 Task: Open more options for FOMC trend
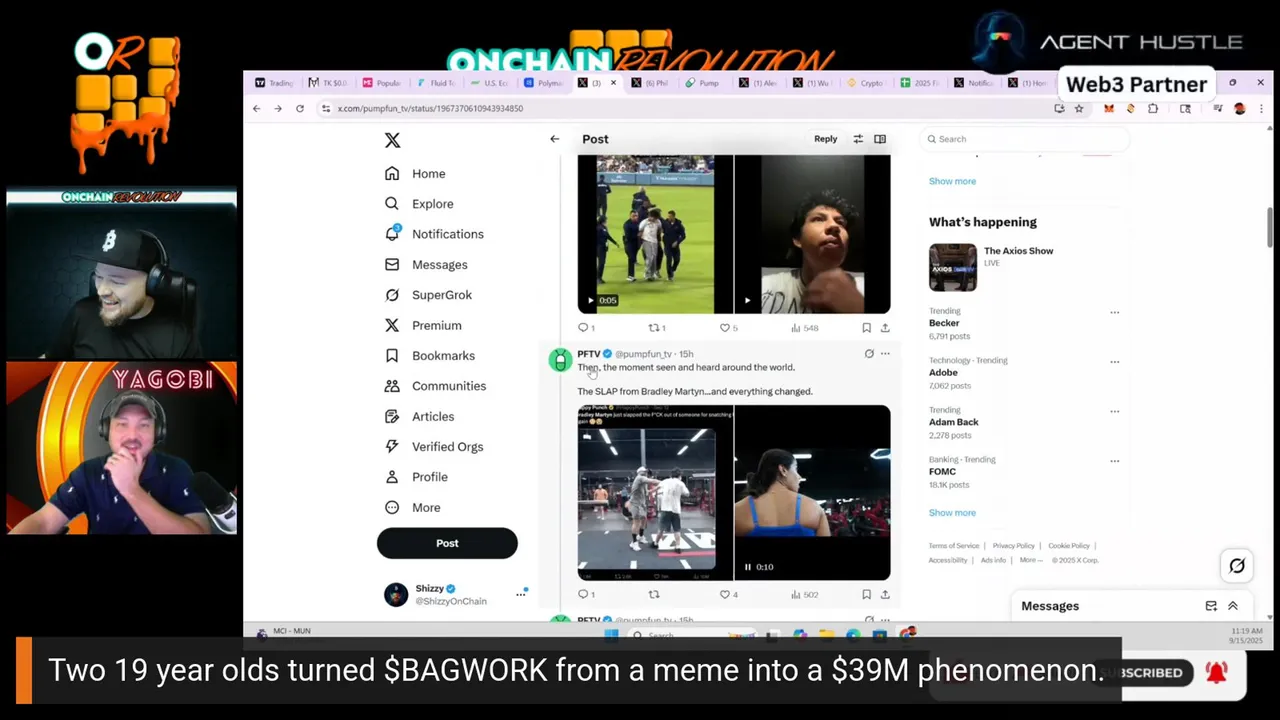coord(1114,461)
